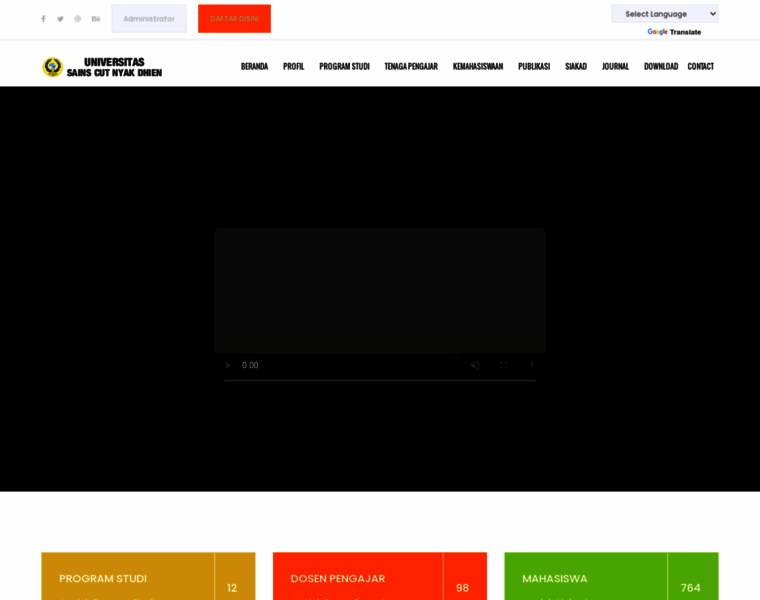Open the PROFIL menu
The width and height of the screenshot is (760, 600).
(x=293, y=66)
